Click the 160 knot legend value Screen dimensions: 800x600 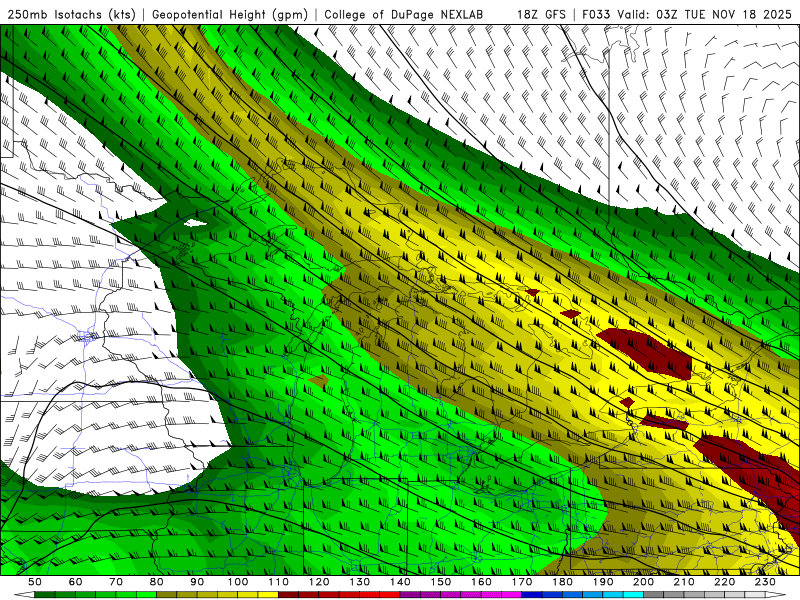coord(481,582)
